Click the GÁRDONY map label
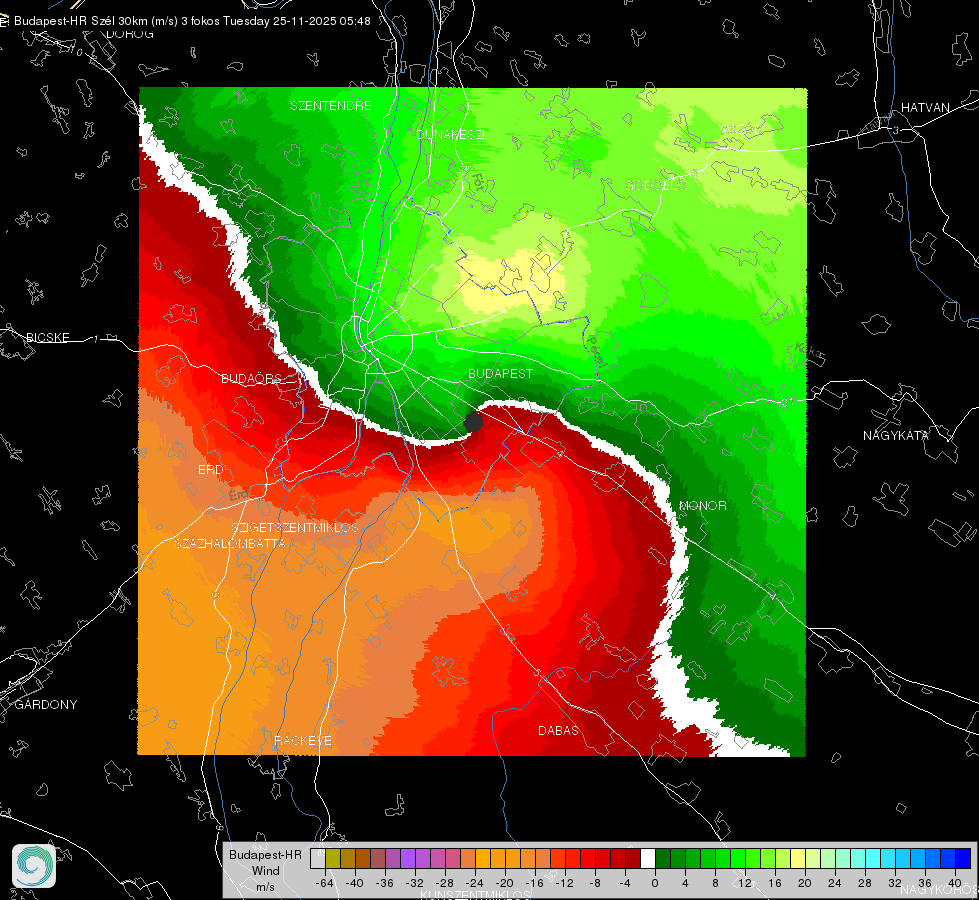The width and height of the screenshot is (979, 900). pos(46,705)
